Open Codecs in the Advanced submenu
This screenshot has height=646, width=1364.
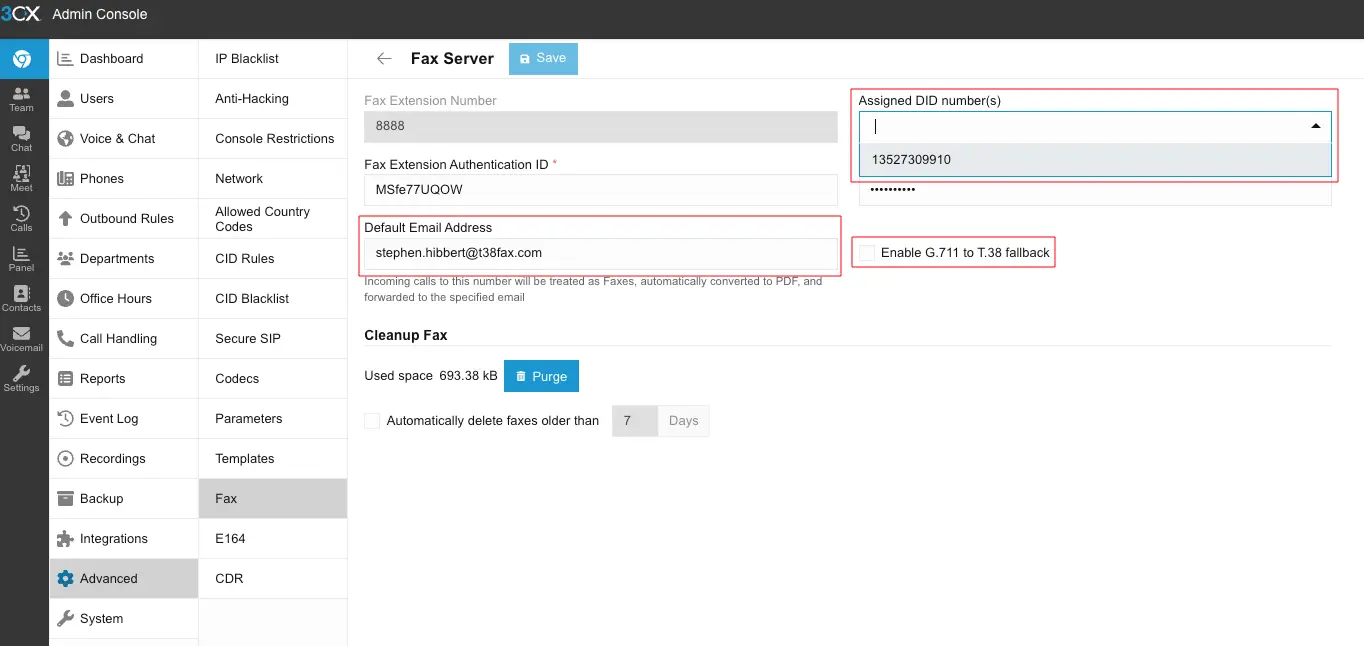tap(237, 379)
